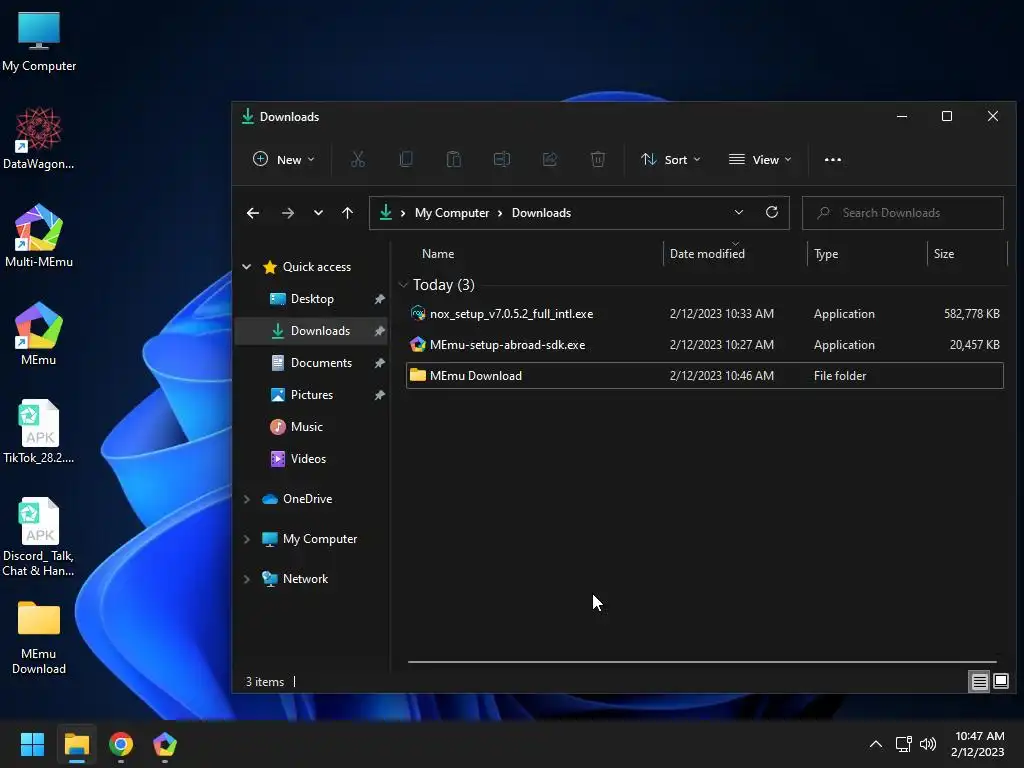
Task: Select the Multi-MEmu desktop shortcut
Action: coord(39,236)
